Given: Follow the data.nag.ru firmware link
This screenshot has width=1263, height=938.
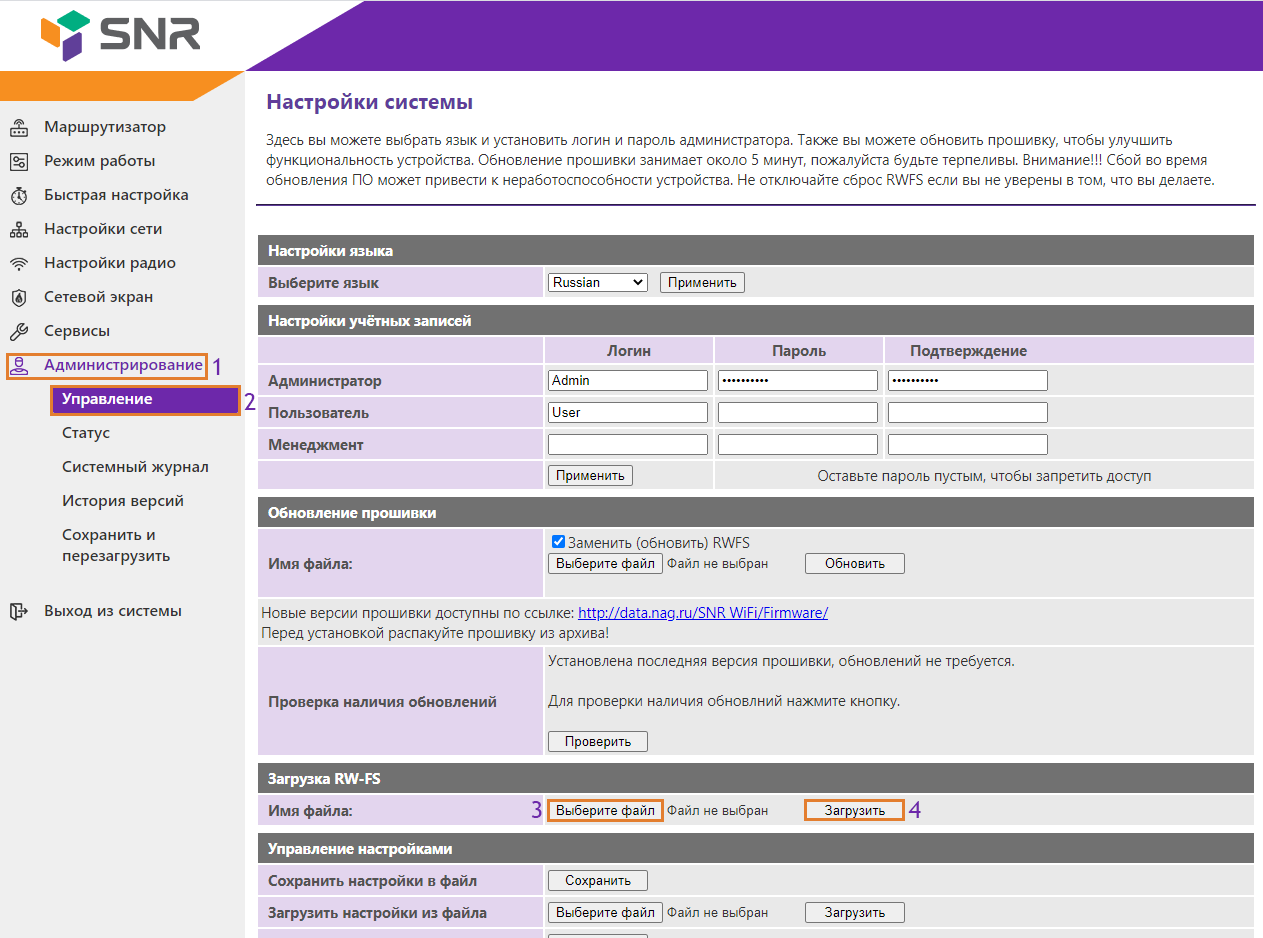Looking at the screenshot, I should [x=702, y=613].
